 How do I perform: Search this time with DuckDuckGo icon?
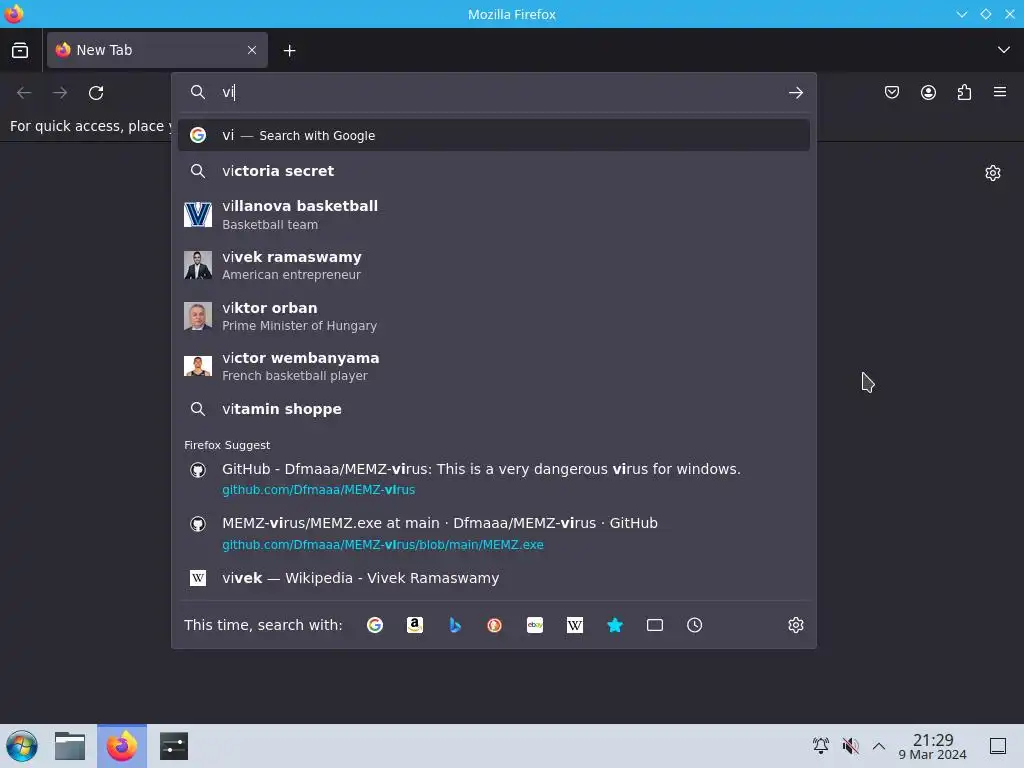[494, 625]
